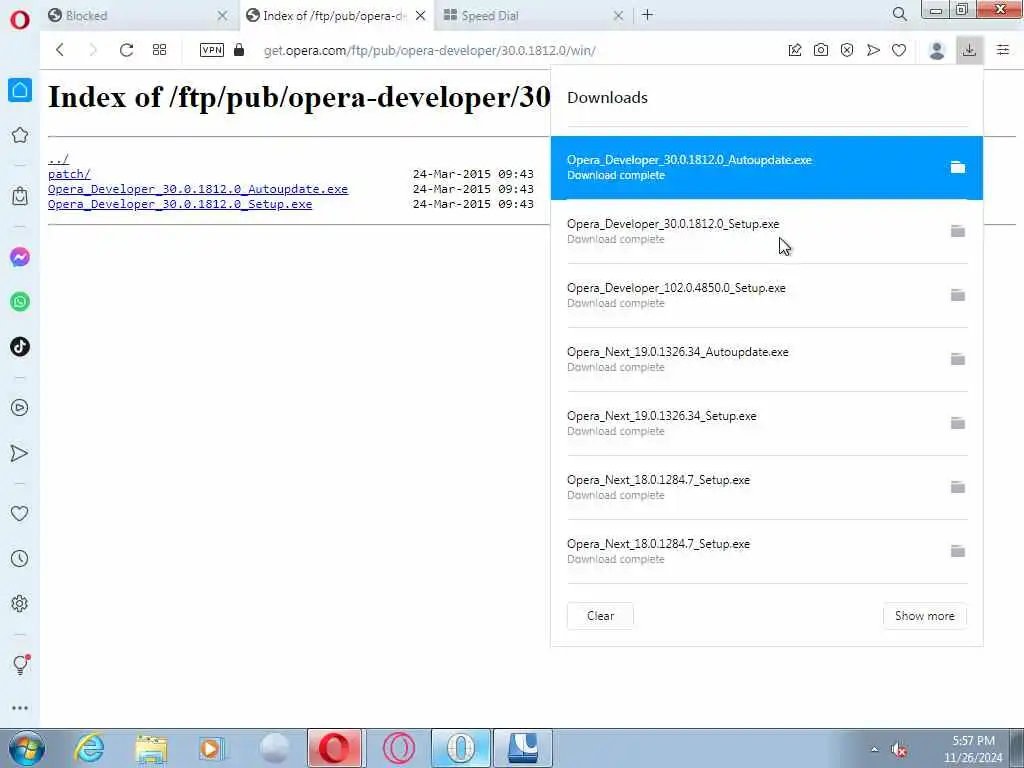
Task: Show folder for Opera_Next_19.0.1326.34_Setup.exe
Action: pyautogui.click(x=957, y=423)
